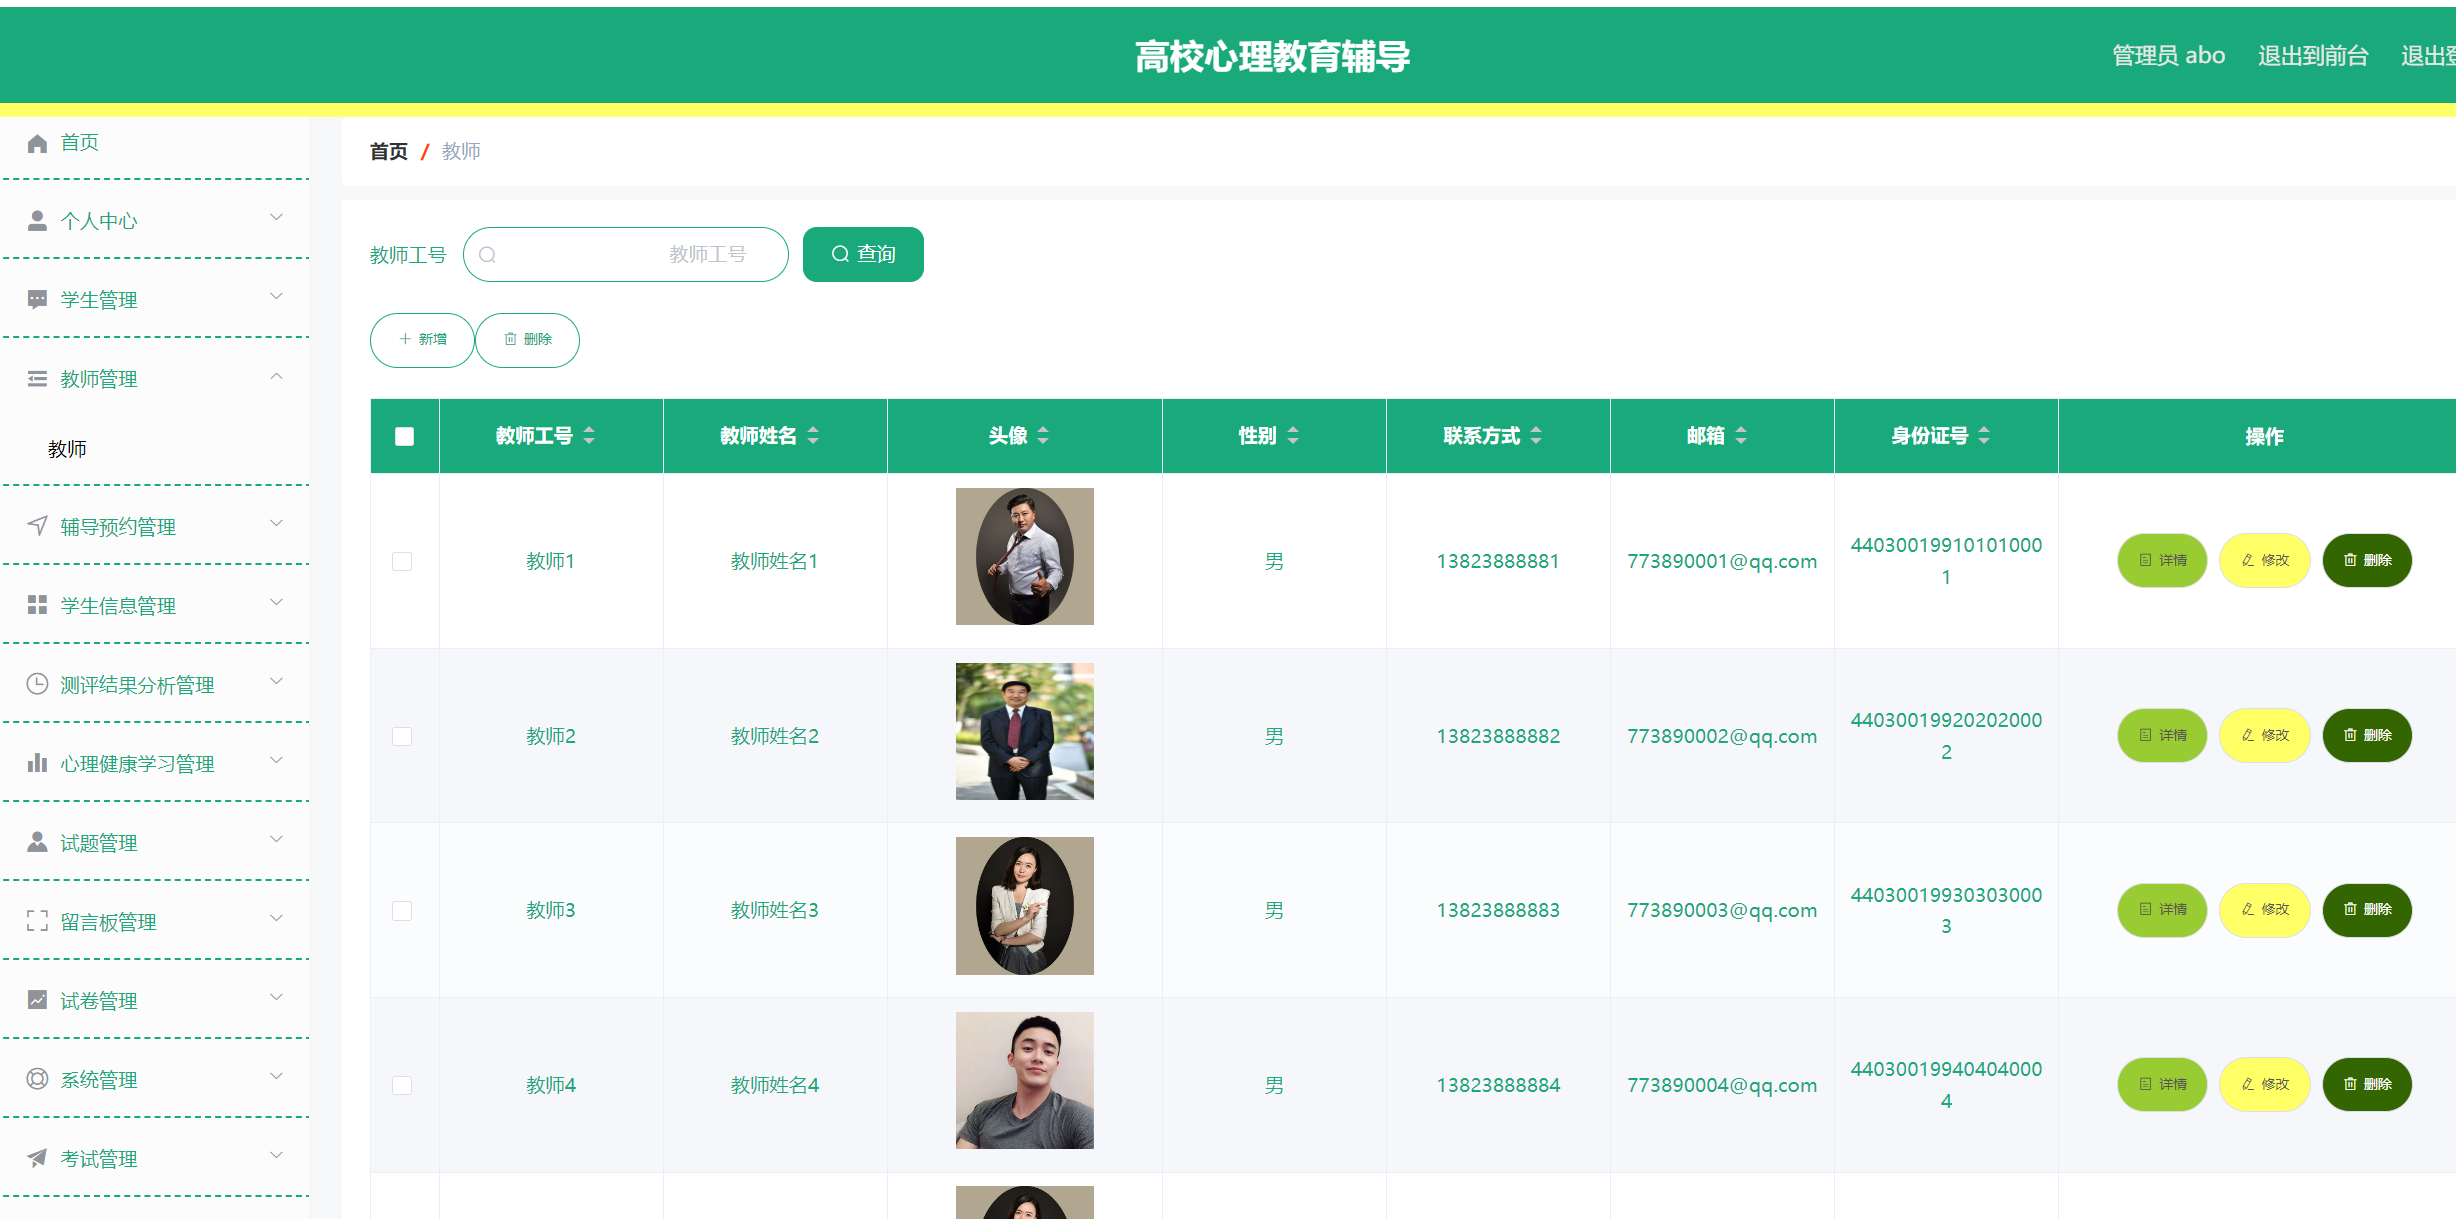Click the paper plane icon for 辅导预约管理

tap(37, 526)
